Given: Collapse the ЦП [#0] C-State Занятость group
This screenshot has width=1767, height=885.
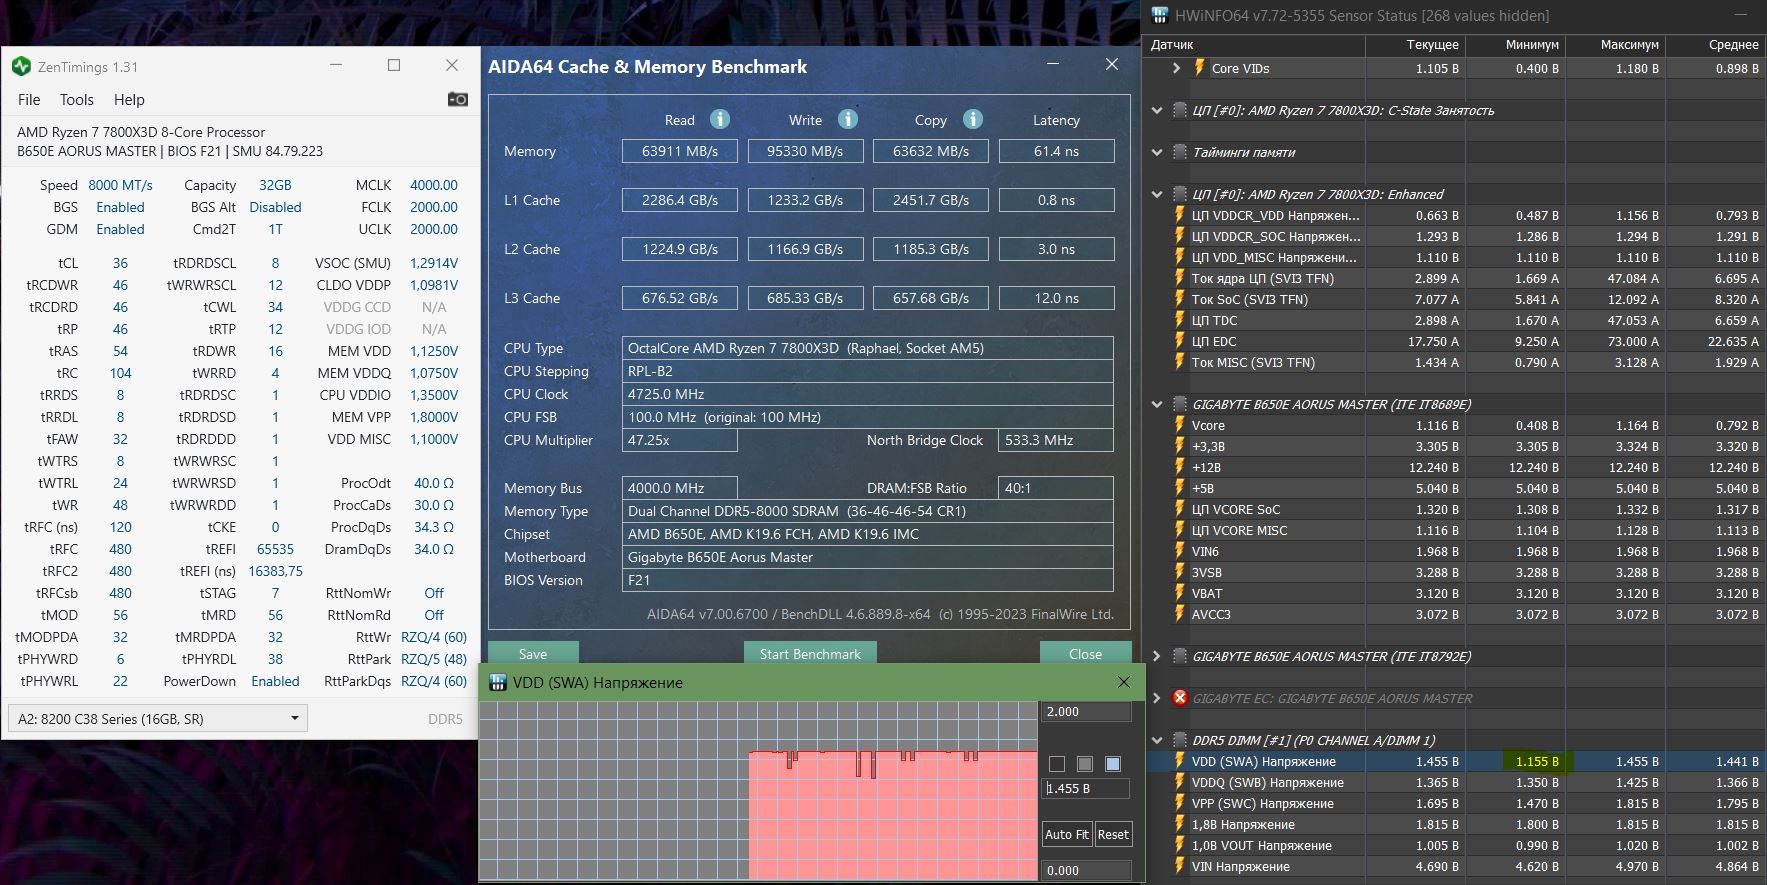Looking at the screenshot, I should click(x=1157, y=110).
